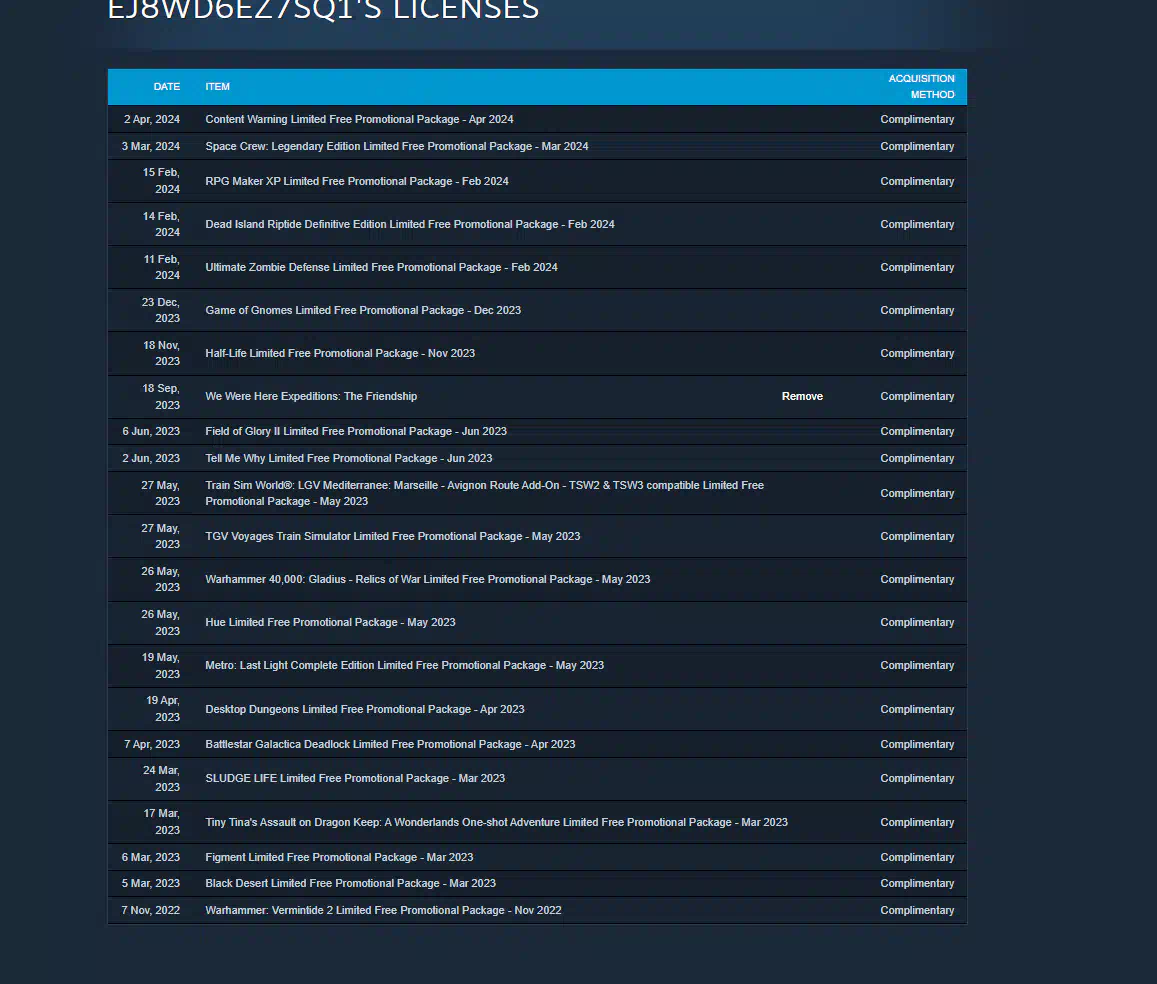Click Remove link for We Were Here Expeditions
The height and width of the screenshot is (984, 1157).
802,397
